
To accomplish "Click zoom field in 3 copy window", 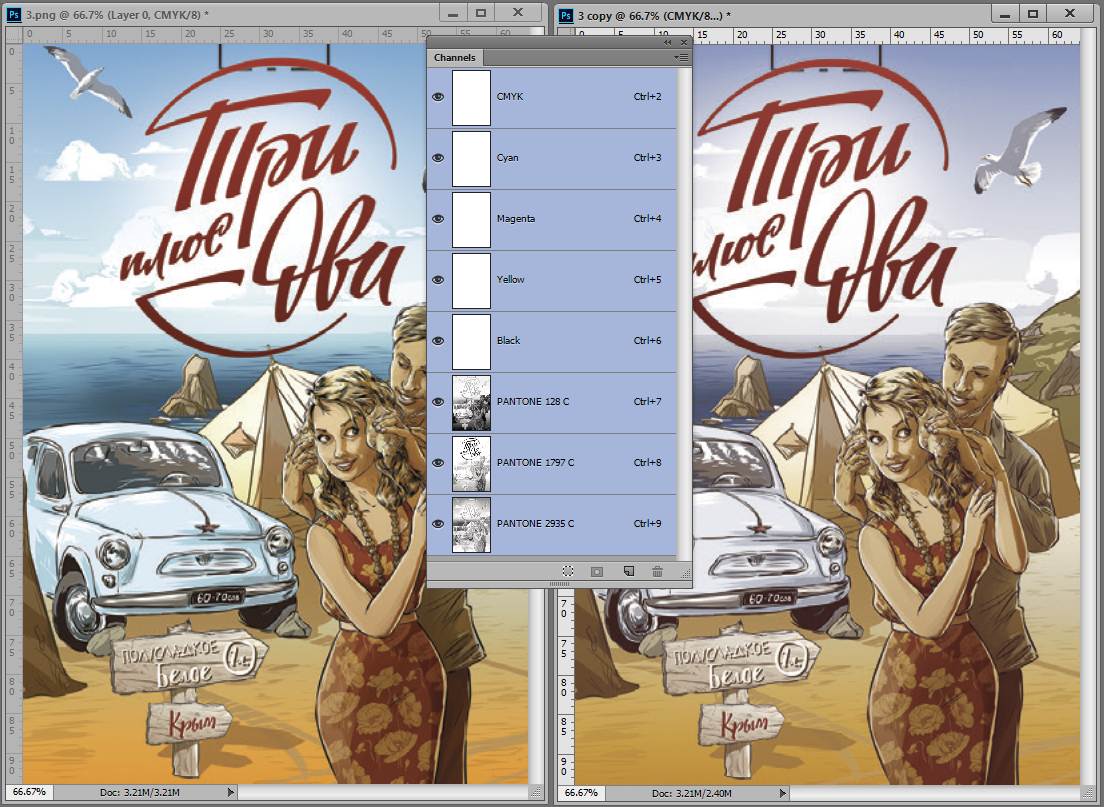I will [582, 793].
